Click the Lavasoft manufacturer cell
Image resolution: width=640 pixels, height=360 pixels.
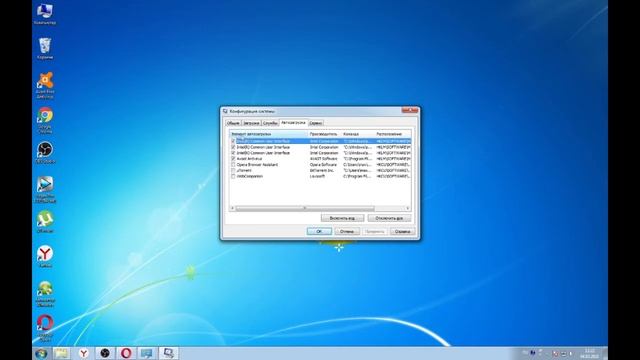pos(318,176)
